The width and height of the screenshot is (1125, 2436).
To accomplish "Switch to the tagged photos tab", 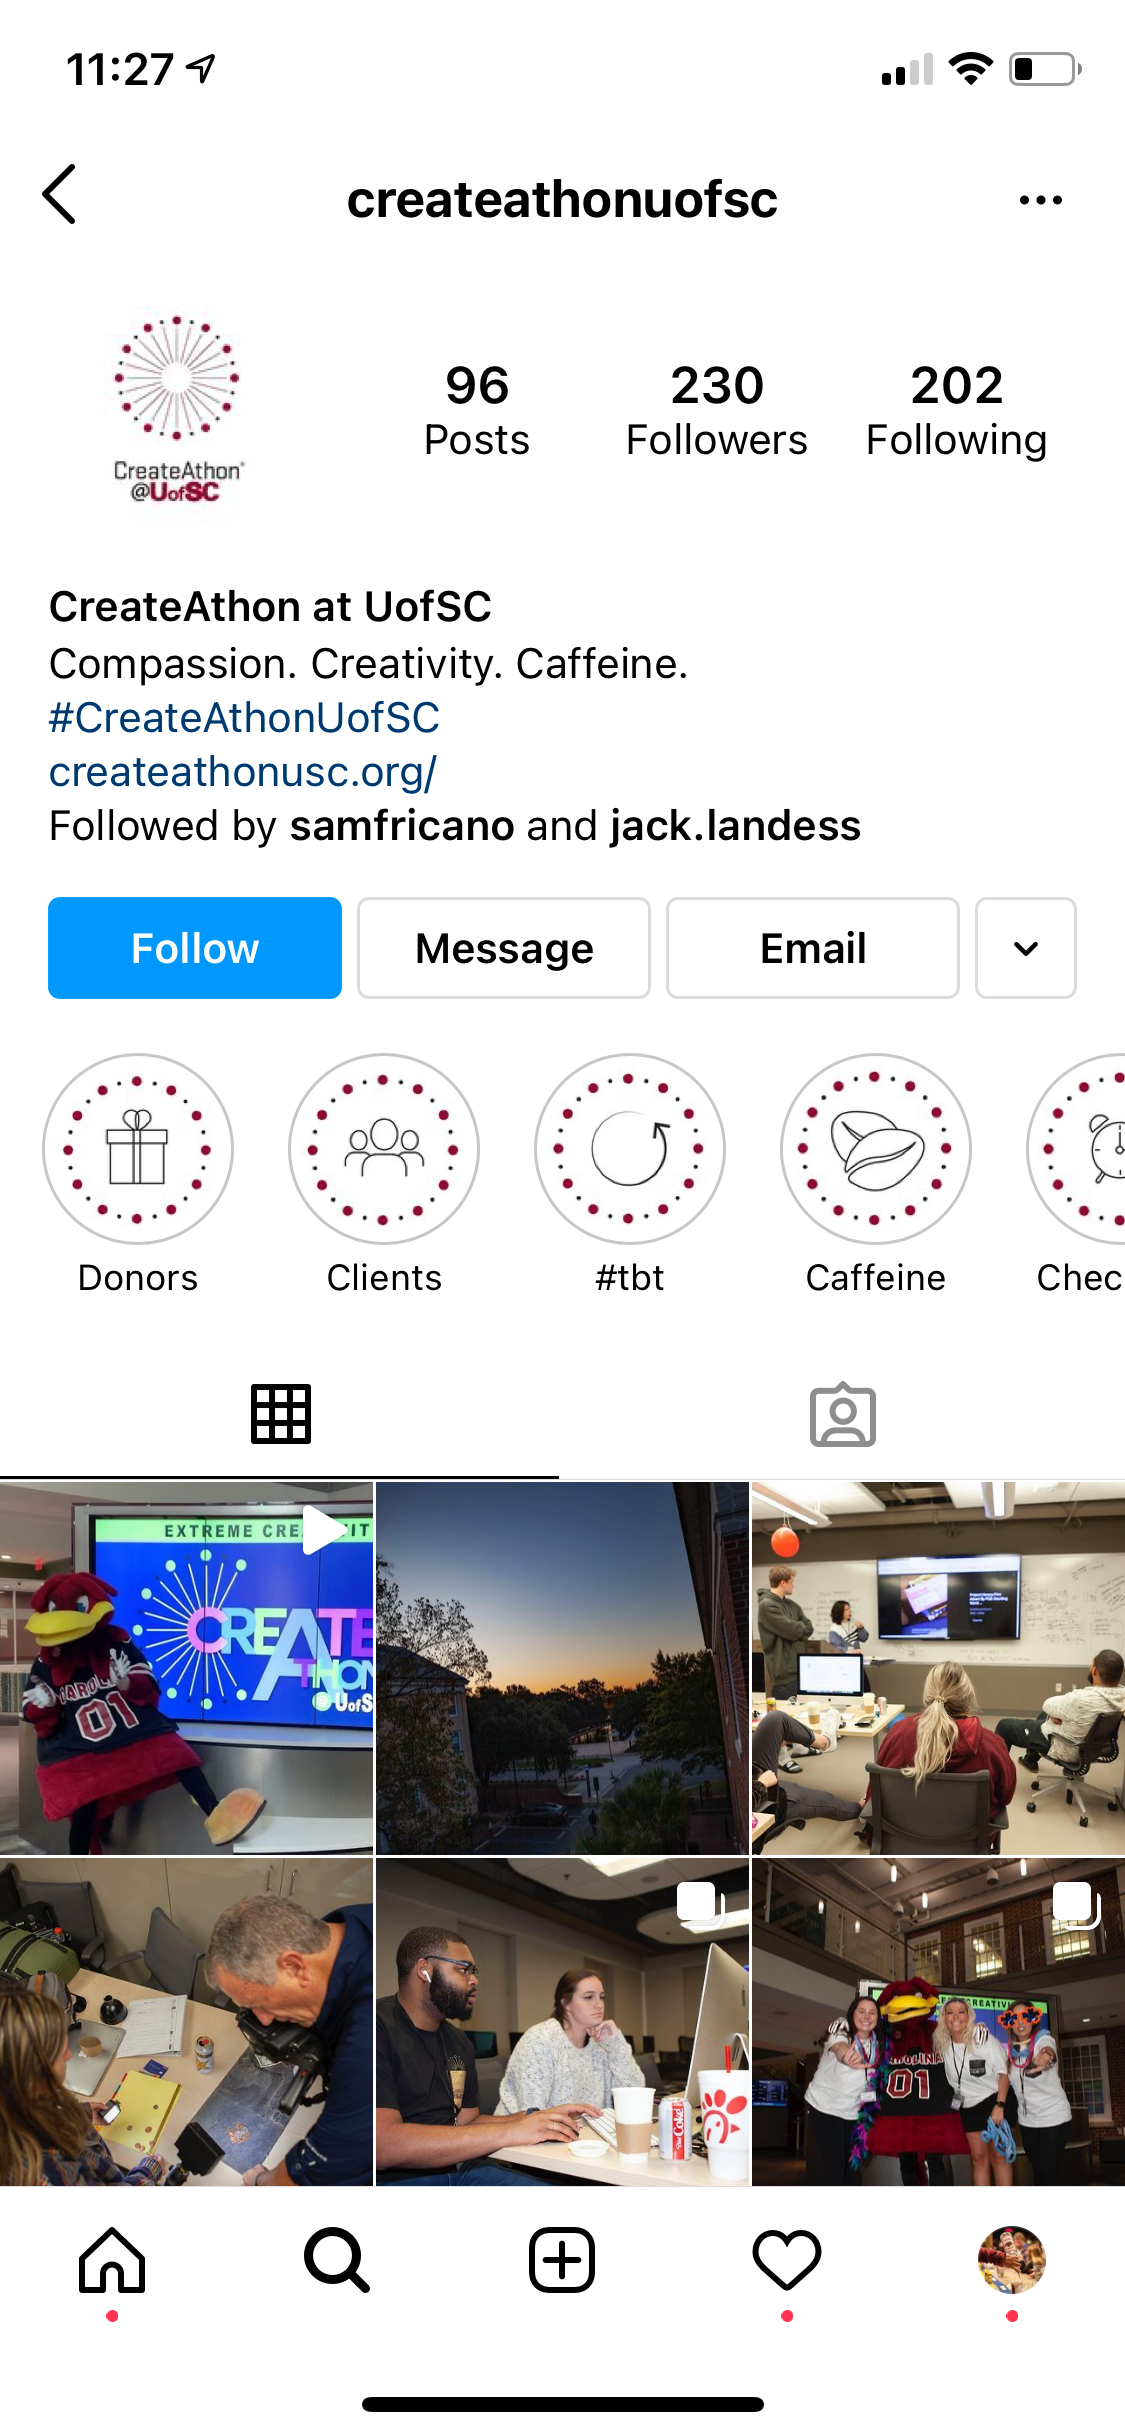I will (843, 1414).
